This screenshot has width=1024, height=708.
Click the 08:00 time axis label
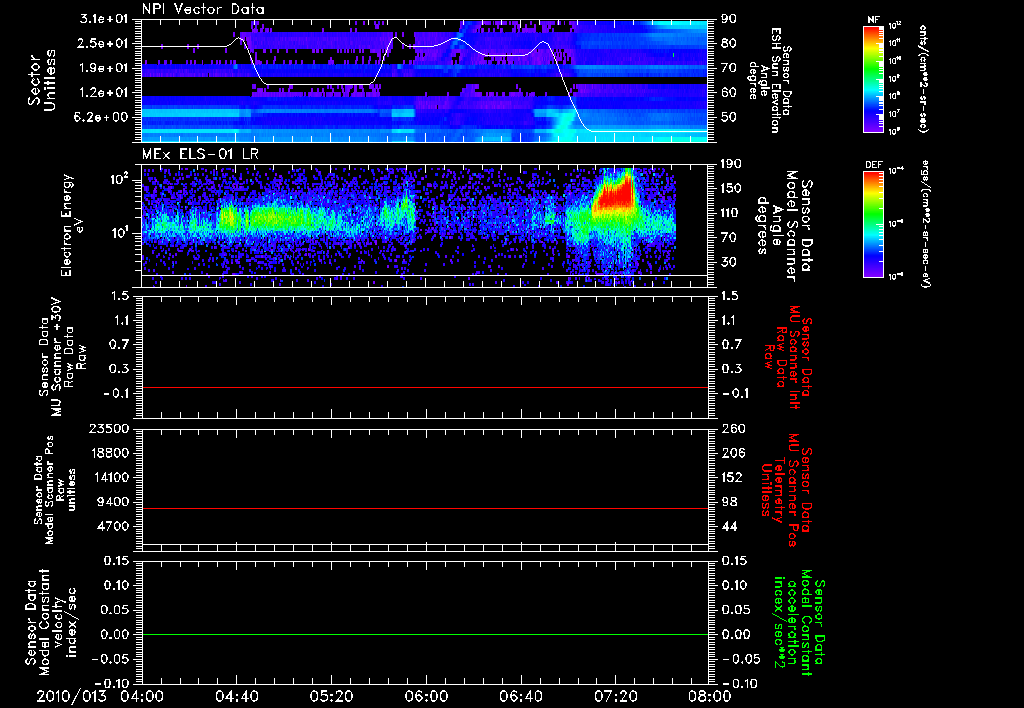(x=709, y=696)
